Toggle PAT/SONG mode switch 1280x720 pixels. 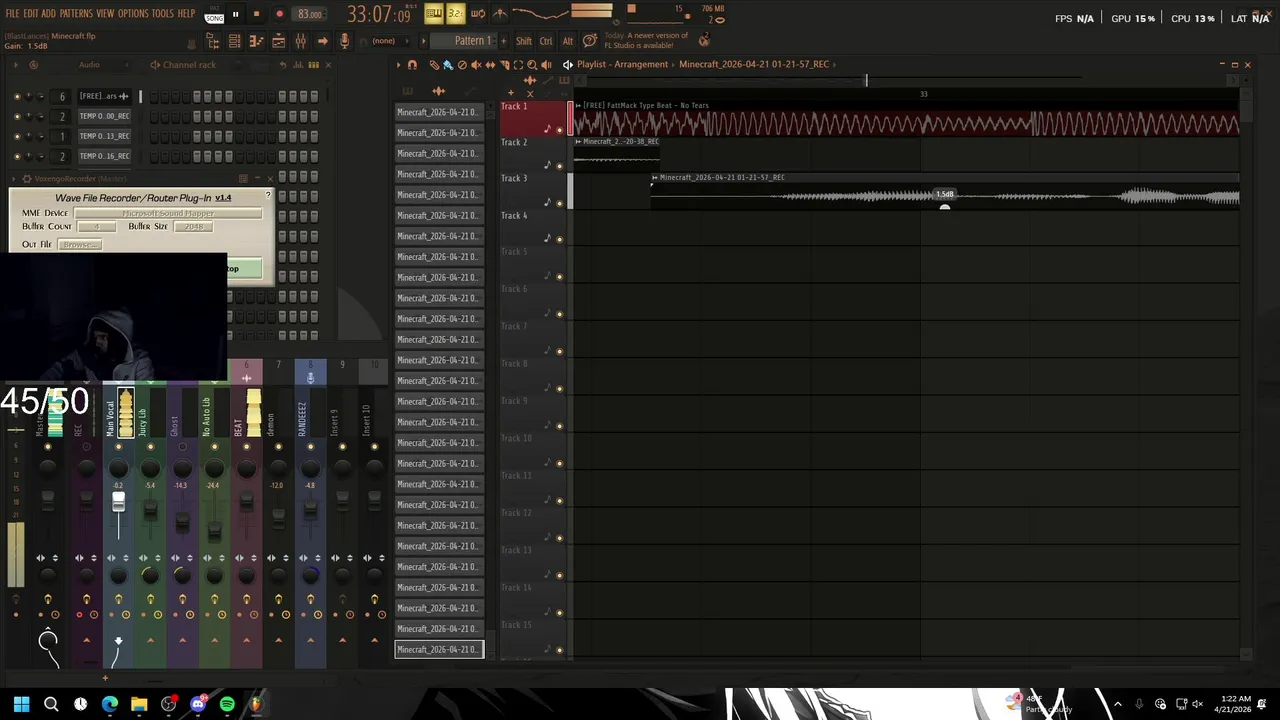(214, 15)
